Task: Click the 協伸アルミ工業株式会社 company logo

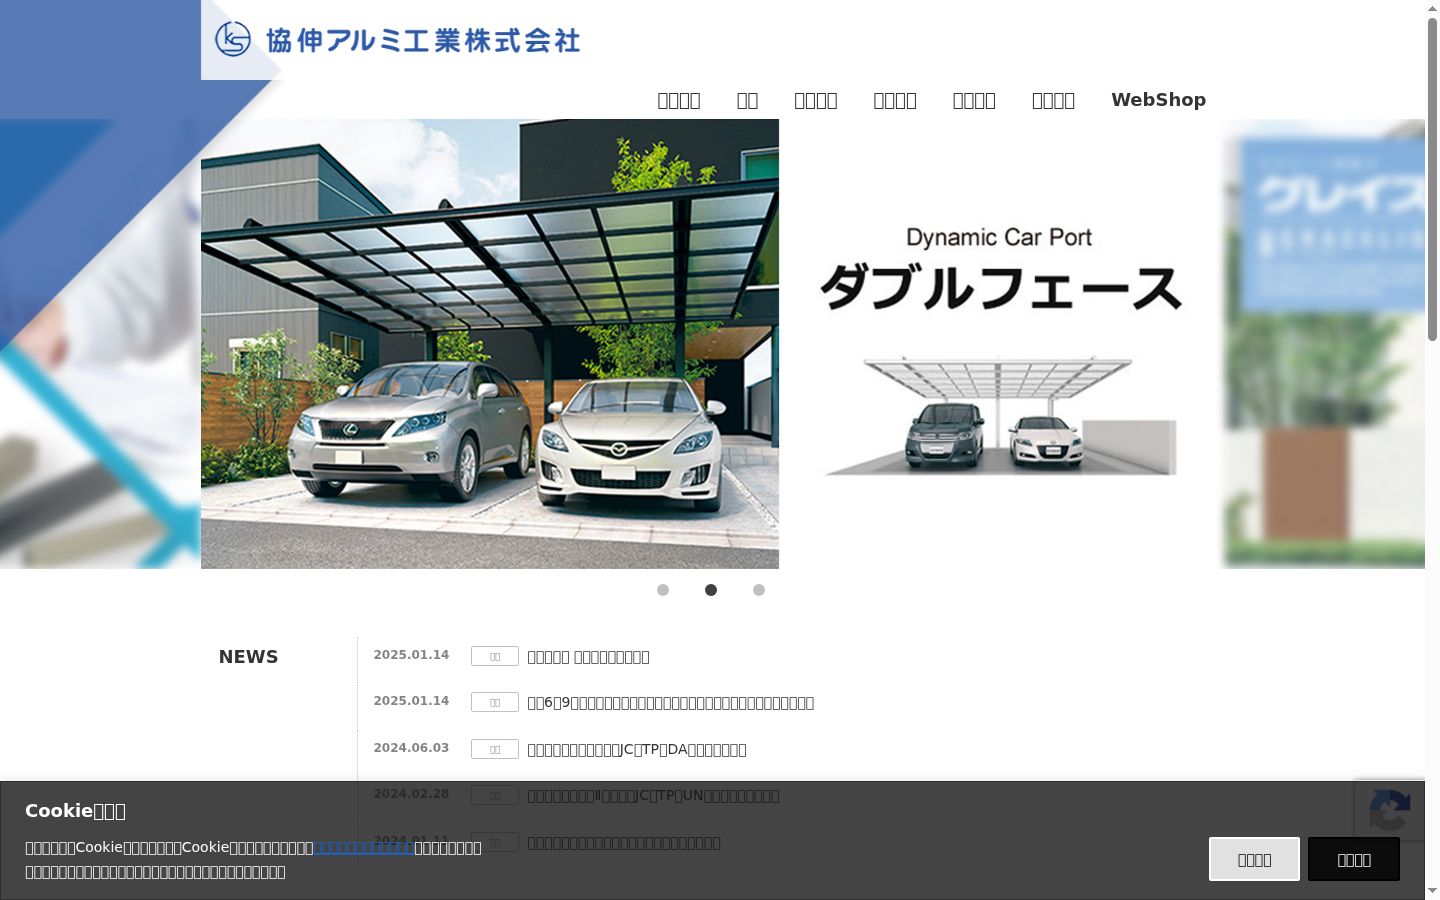Action: pyautogui.click(x=397, y=40)
